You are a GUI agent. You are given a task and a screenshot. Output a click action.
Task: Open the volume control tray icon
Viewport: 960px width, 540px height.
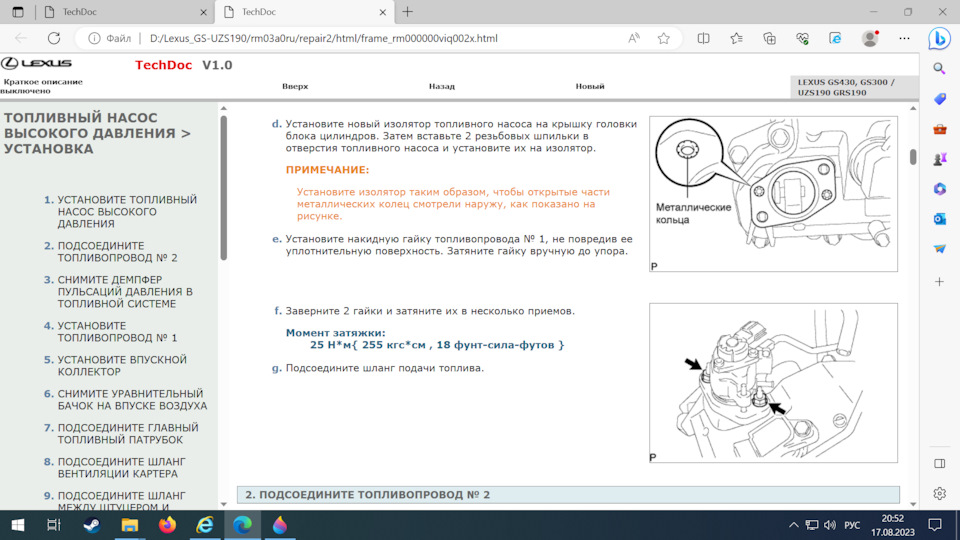[x=830, y=525]
